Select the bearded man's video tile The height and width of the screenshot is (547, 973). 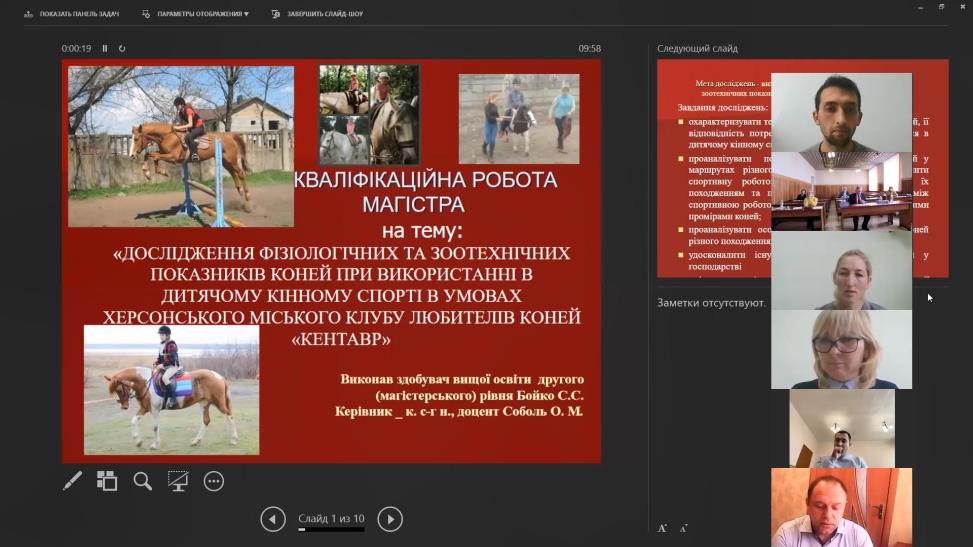tap(841, 112)
